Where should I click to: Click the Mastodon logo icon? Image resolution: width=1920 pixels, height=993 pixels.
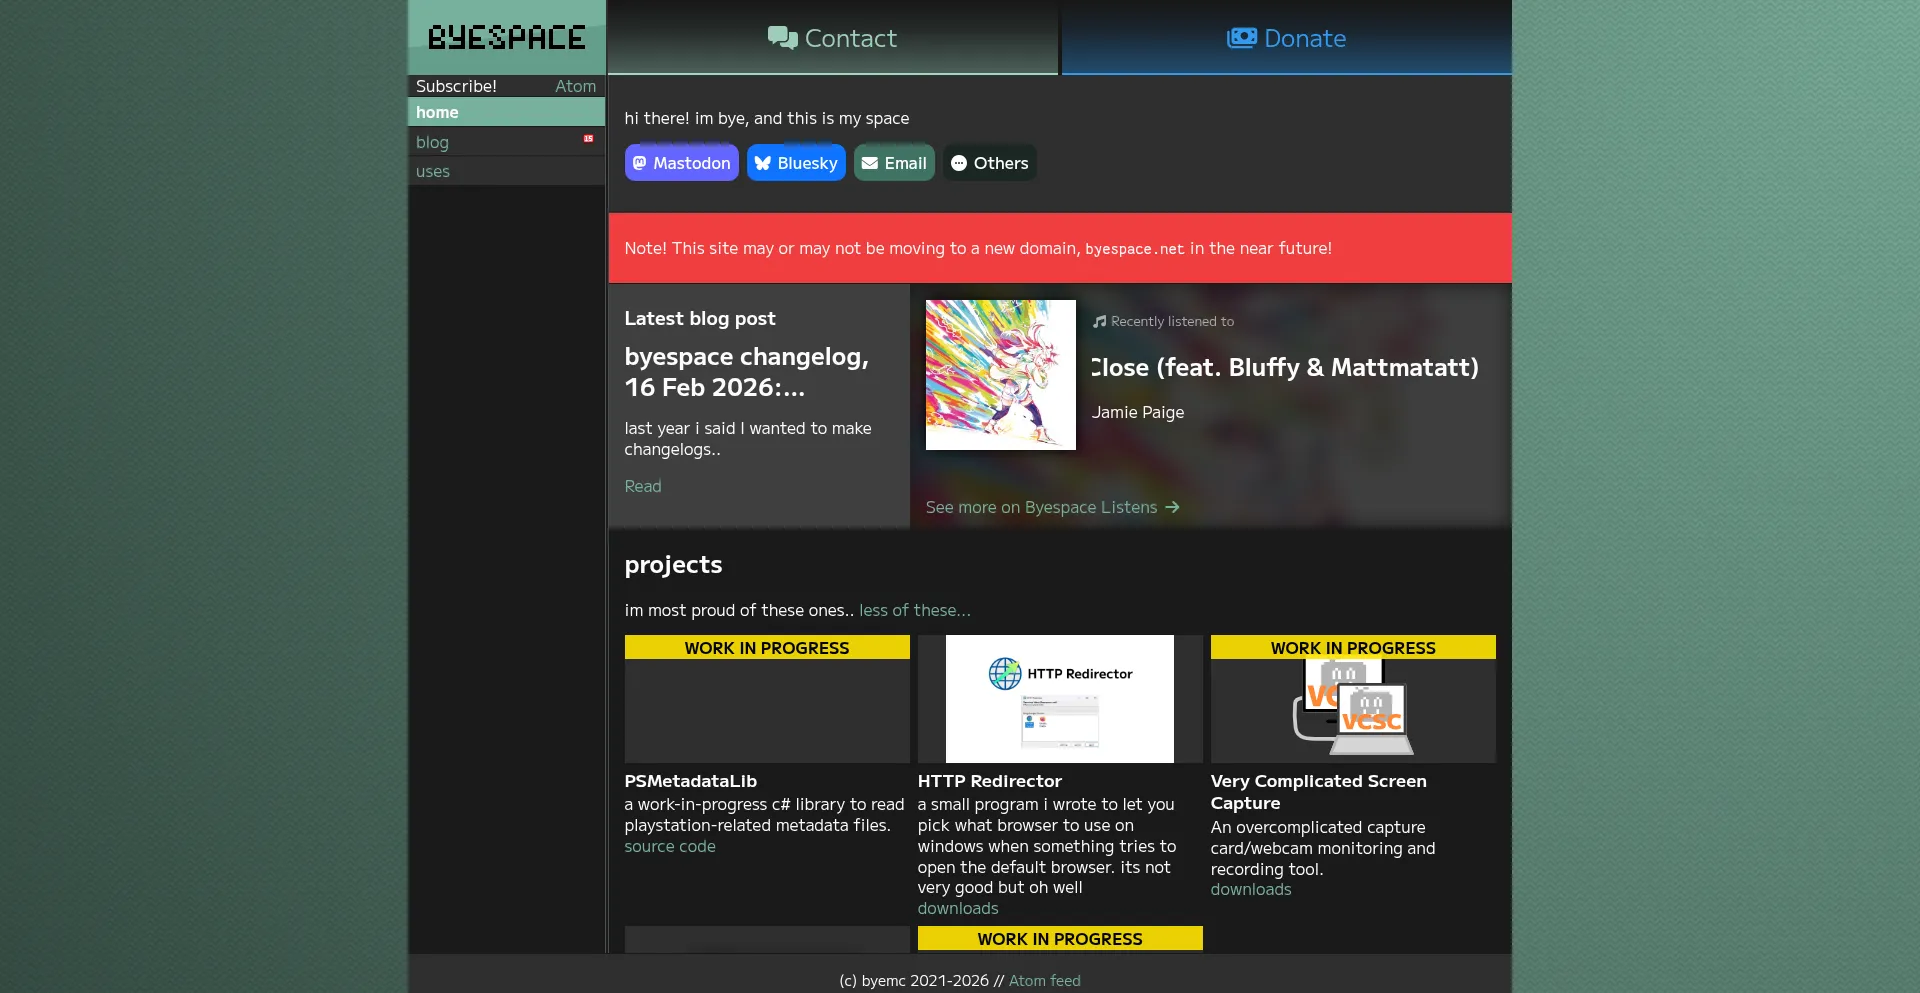[x=640, y=163]
